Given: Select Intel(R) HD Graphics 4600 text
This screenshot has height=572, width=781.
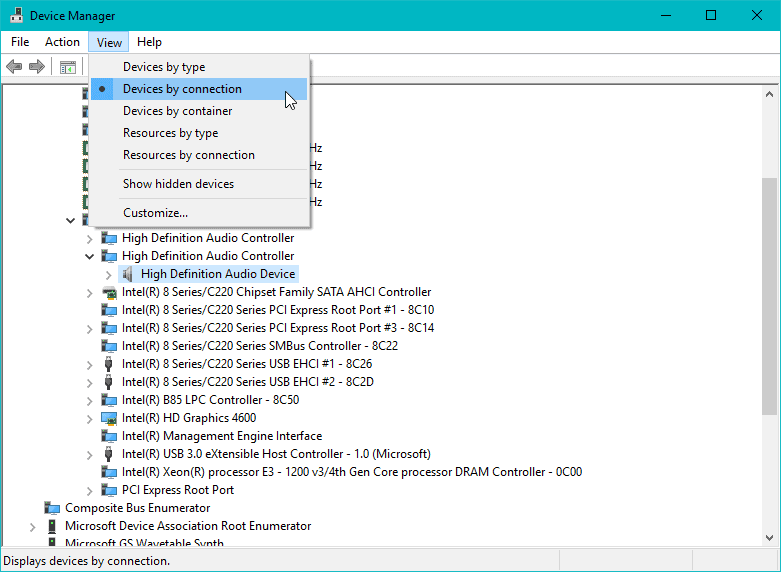Looking at the screenshot, I should coord(189,418).
